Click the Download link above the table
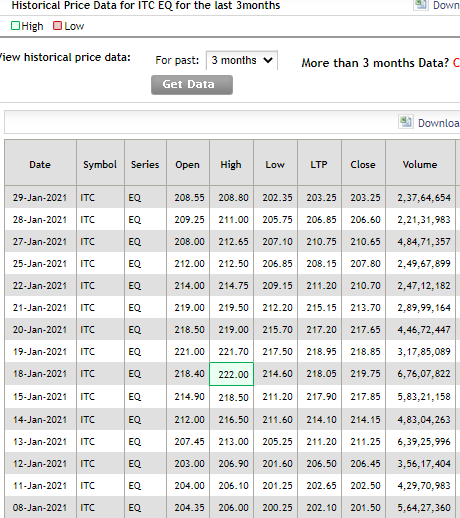This screenshot has height=518, width=460. (439, 123)
